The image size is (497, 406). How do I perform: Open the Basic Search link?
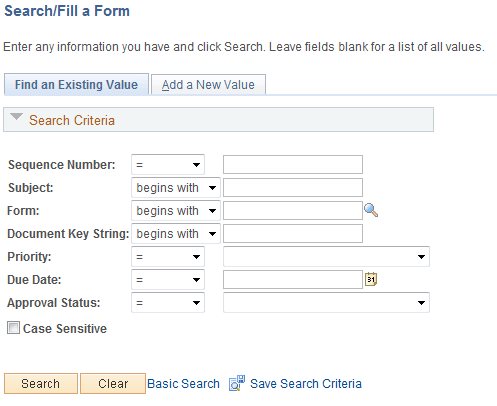point(183,384)
